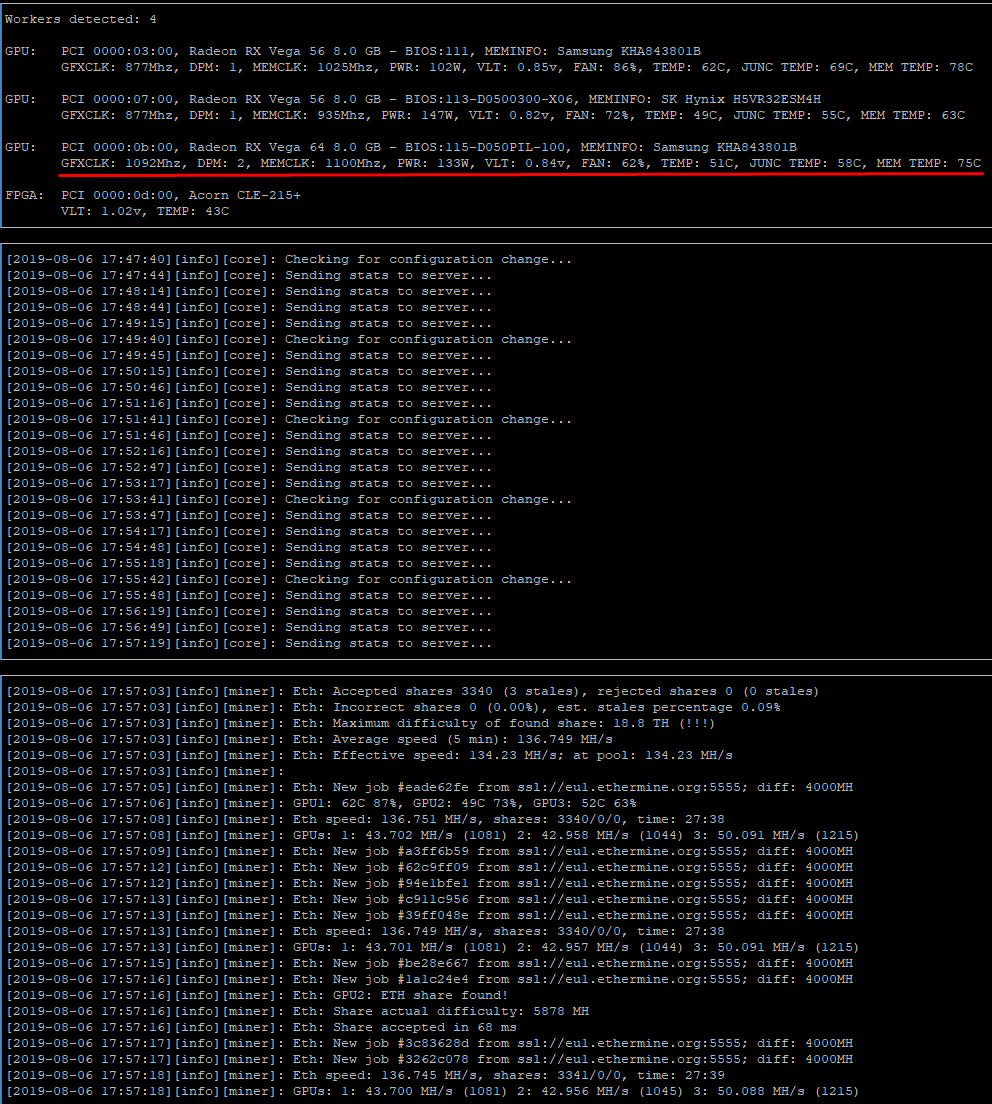Click the "Workers detected: 4" header text

tap(81, 19)
